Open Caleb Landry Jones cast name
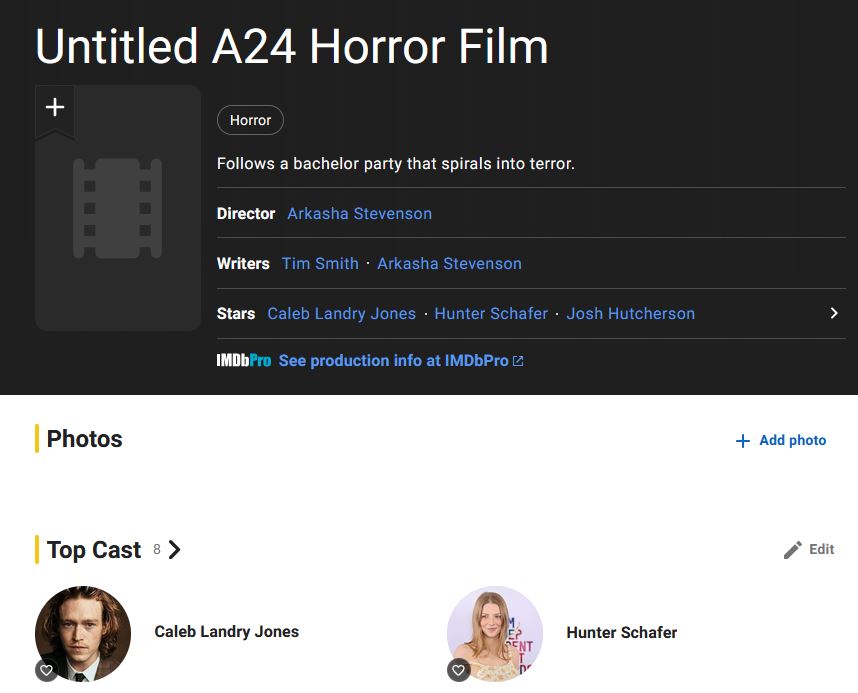 click(227, 632)
